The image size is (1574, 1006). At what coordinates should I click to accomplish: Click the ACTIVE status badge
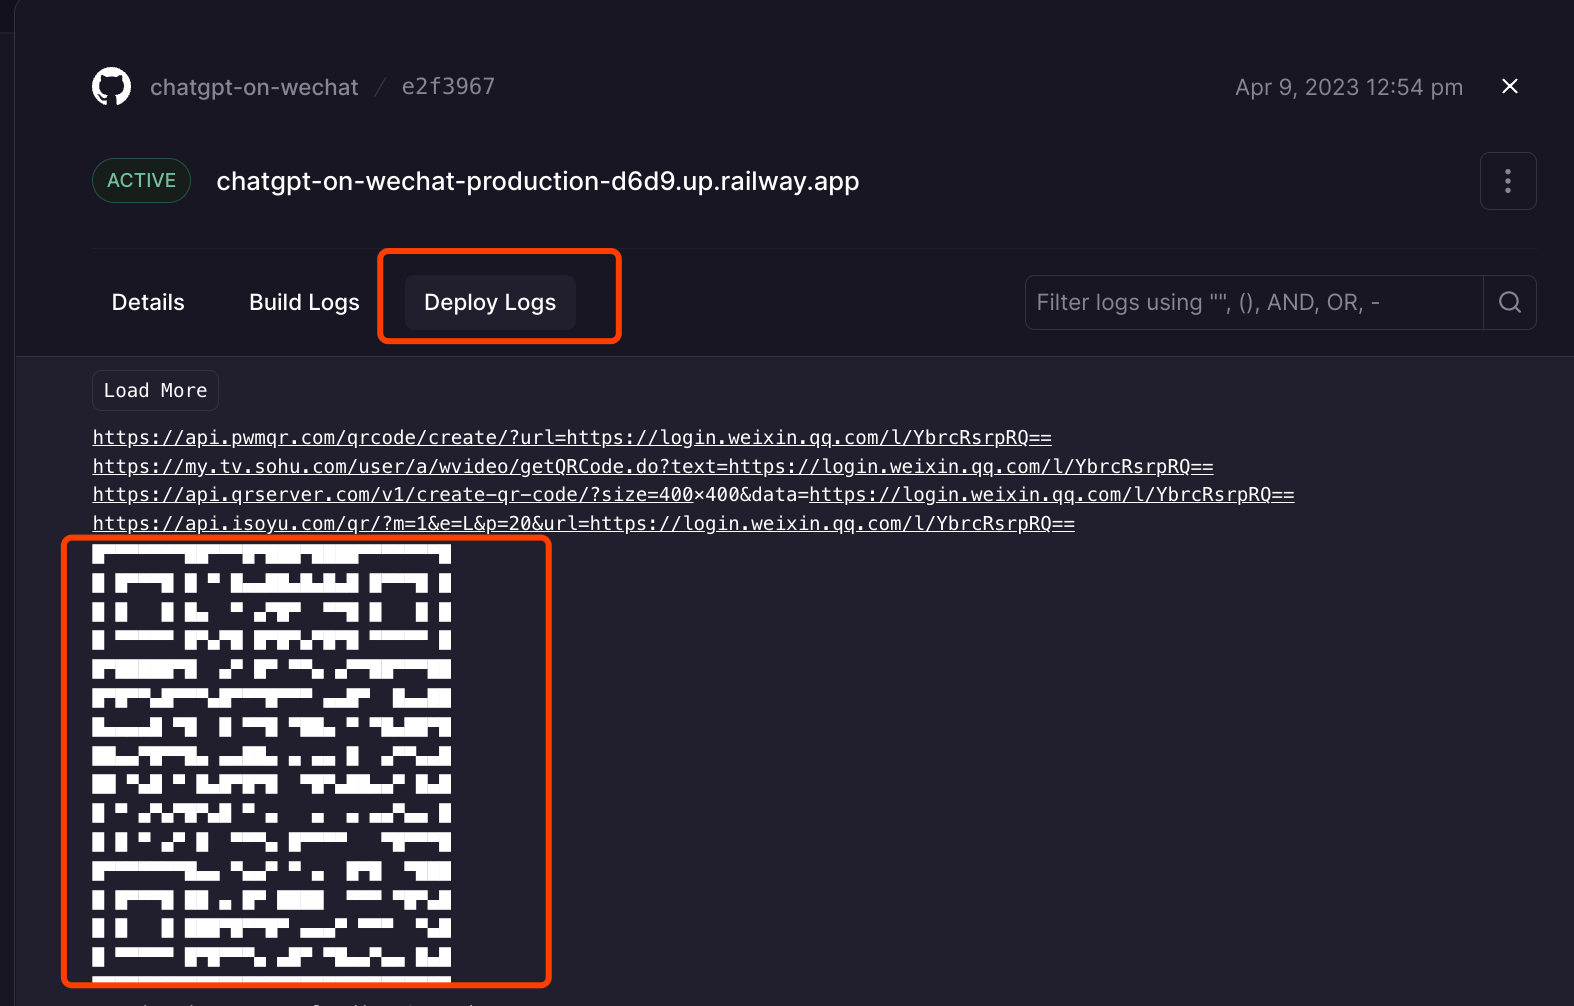[141, 180]
